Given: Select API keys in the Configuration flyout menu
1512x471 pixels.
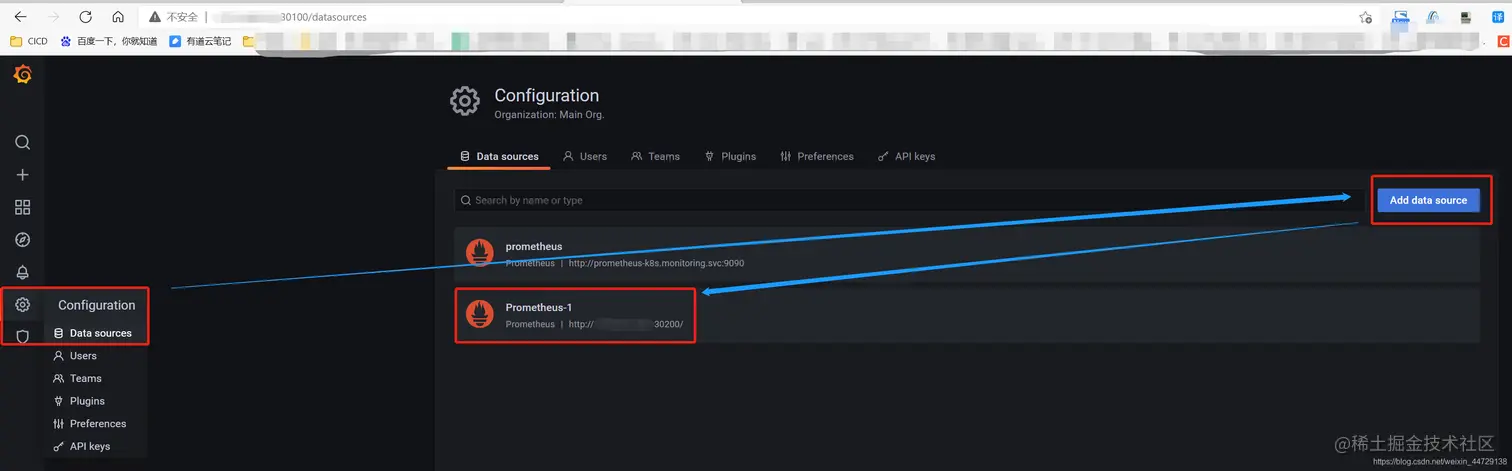Looking at the screenshot, I should [x=81, y=446].
